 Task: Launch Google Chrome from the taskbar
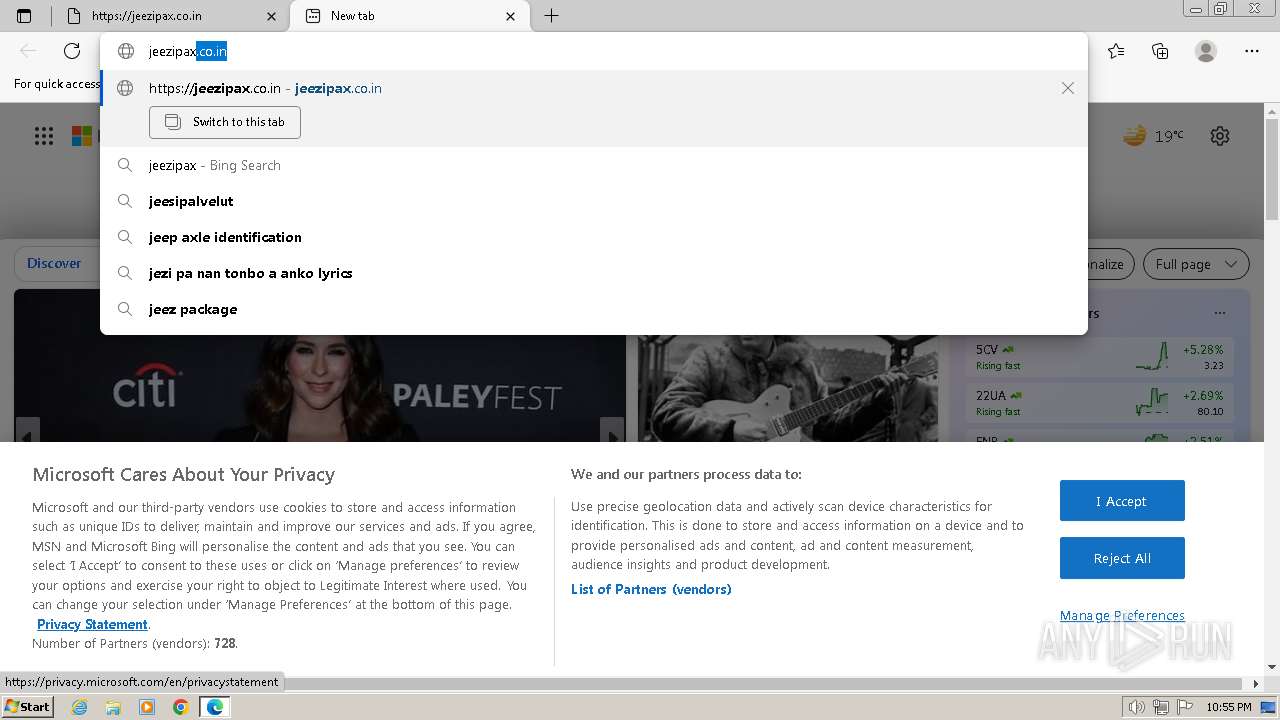pyautogui.click(x=181, y=707)
